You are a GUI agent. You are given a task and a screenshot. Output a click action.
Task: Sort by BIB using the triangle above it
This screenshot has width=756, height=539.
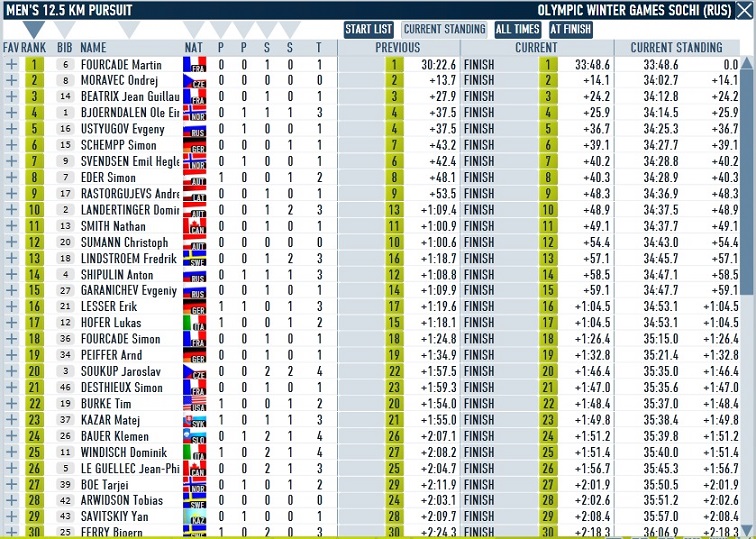click(64, 29)
